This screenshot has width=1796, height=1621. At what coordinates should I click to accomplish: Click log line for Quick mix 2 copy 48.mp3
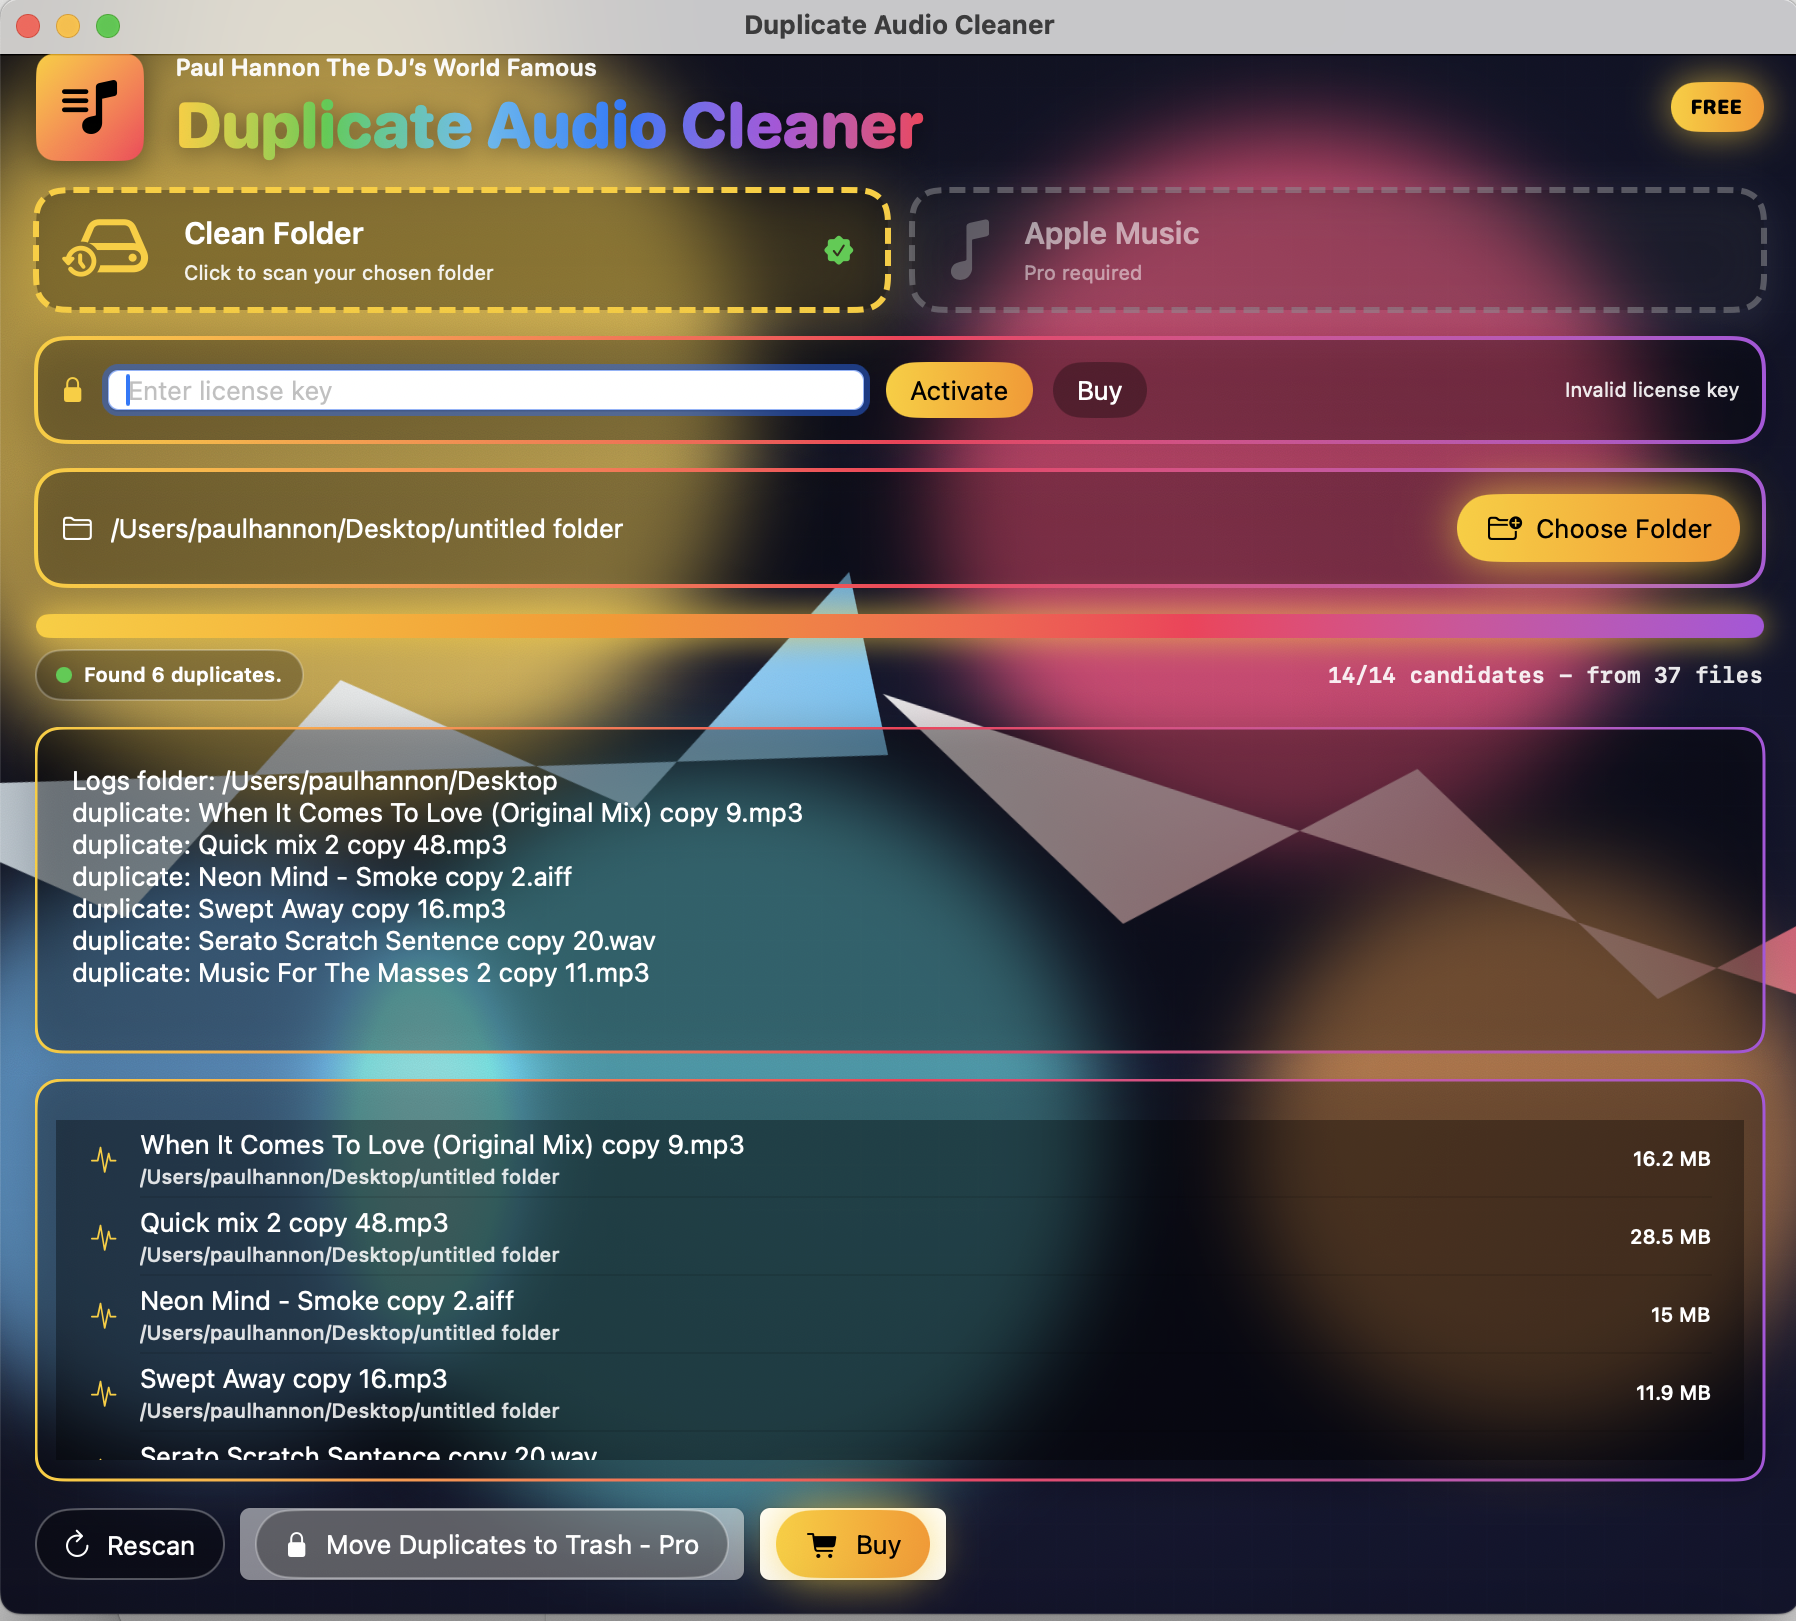click(290, 845)
